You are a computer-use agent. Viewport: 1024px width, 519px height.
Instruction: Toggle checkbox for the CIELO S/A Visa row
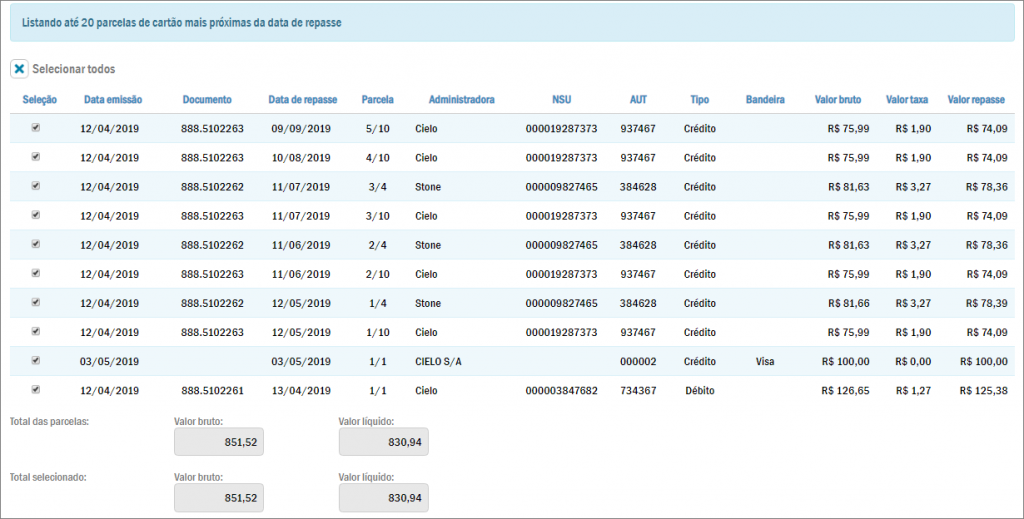(36, 361)
